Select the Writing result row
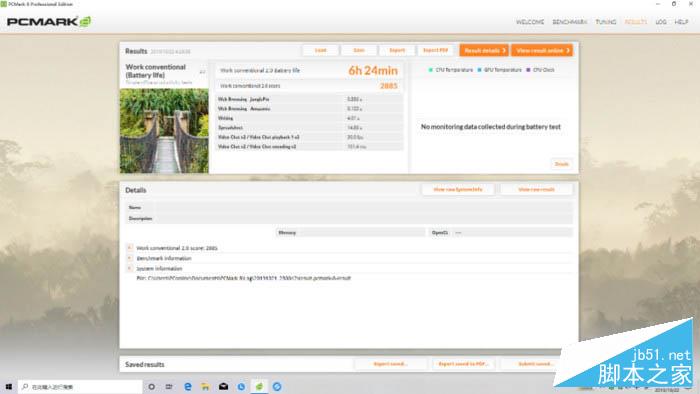This screenshot has height=394, width=700. tap(309, 118)
